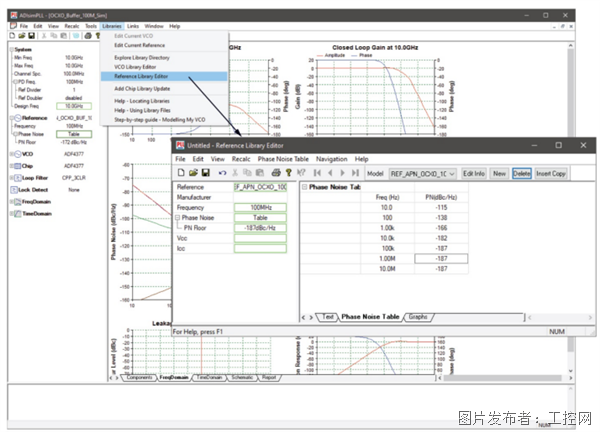Collapse the Phase Noise Table section header

(x=305, y=187)
